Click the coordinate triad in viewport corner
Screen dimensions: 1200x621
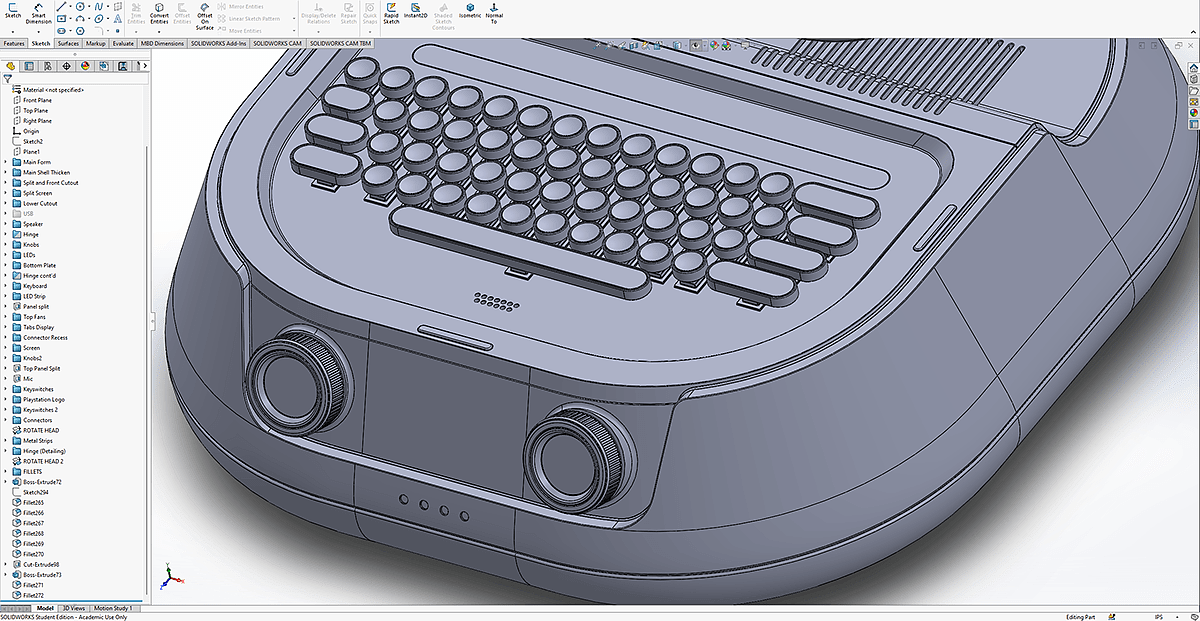pyautogui.click(x=170, y=577)
